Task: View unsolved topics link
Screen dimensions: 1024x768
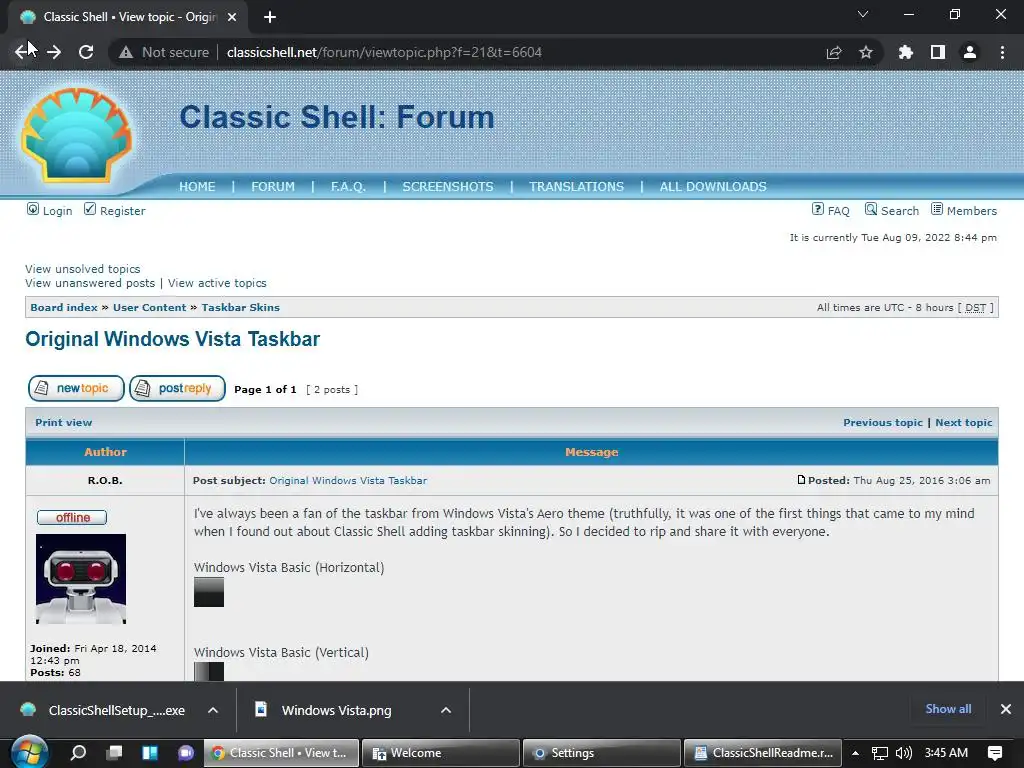Action: tap(82, 268)
